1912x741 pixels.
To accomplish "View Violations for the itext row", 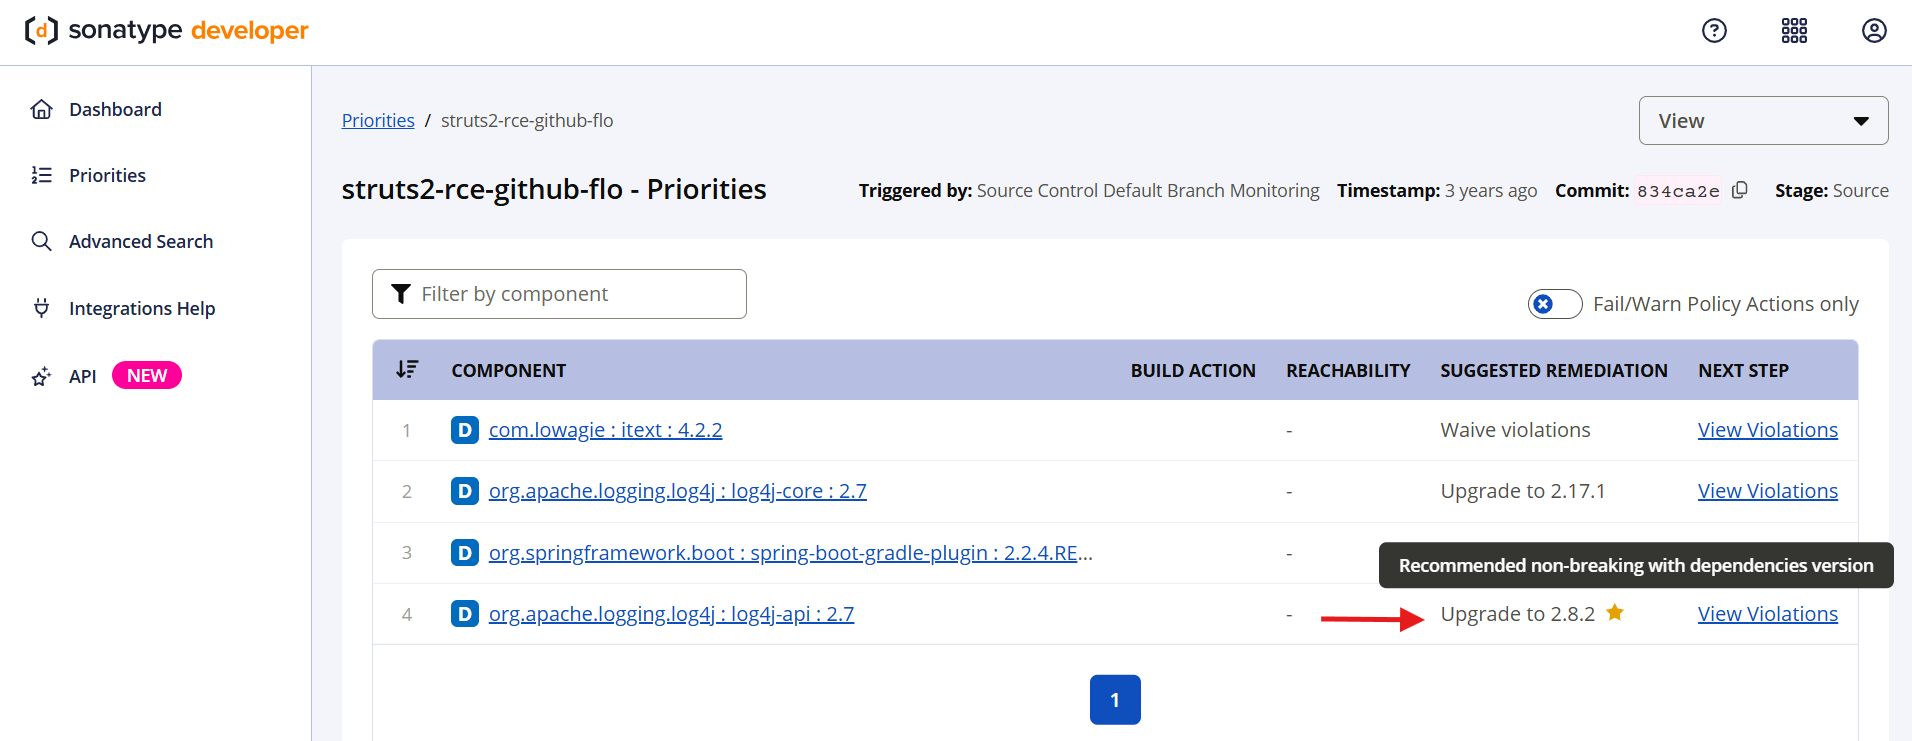I will click(x=1768, y=430).
